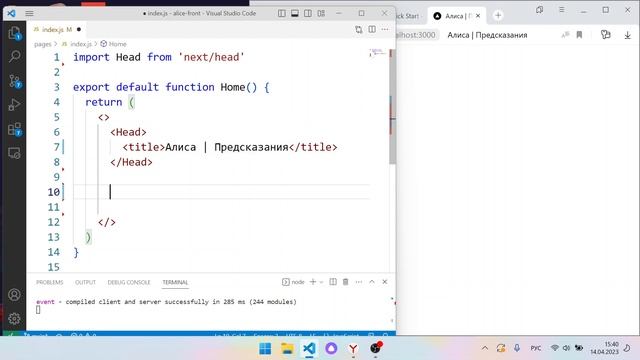
Task: Close the Алиса browser tab
Action: tap(478, 16)
